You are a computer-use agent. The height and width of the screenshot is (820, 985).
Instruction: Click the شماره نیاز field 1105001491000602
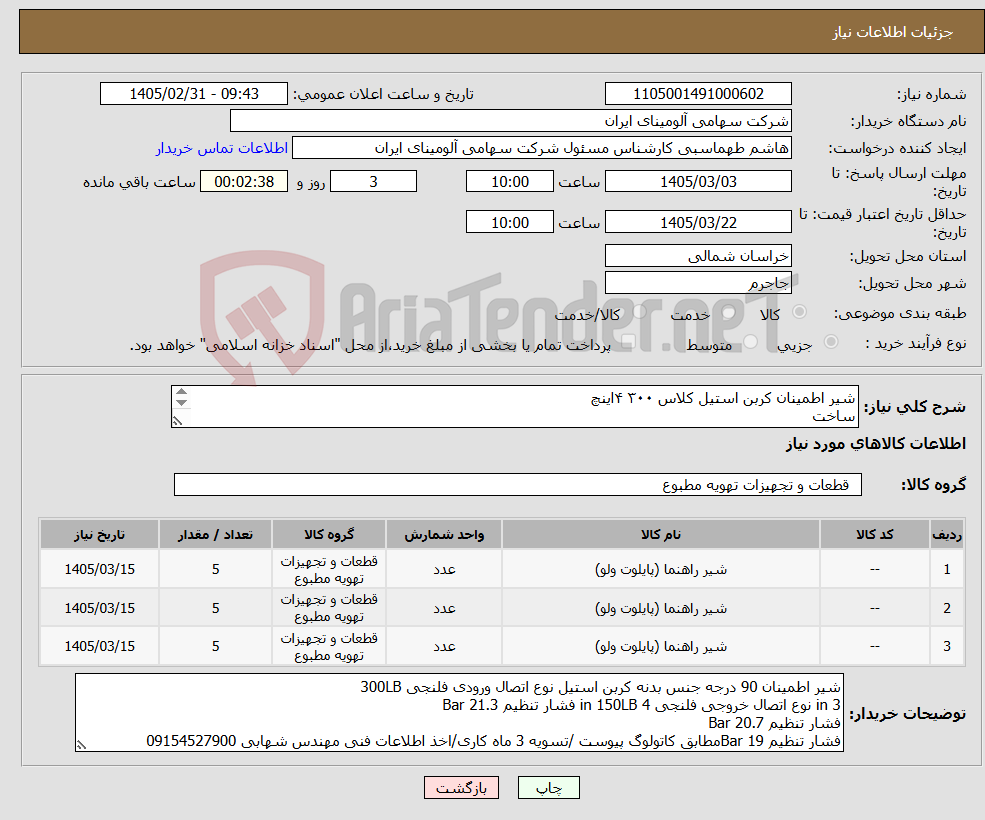click(x=698, y=94)
